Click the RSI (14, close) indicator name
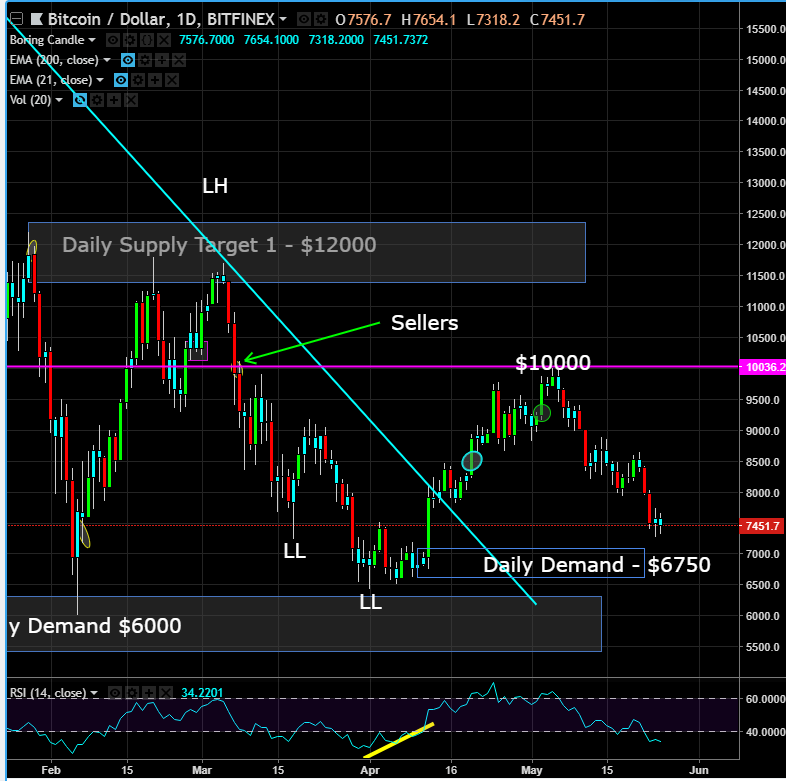The width and height of the screenshot is (786, 781). tap(48, 693)
